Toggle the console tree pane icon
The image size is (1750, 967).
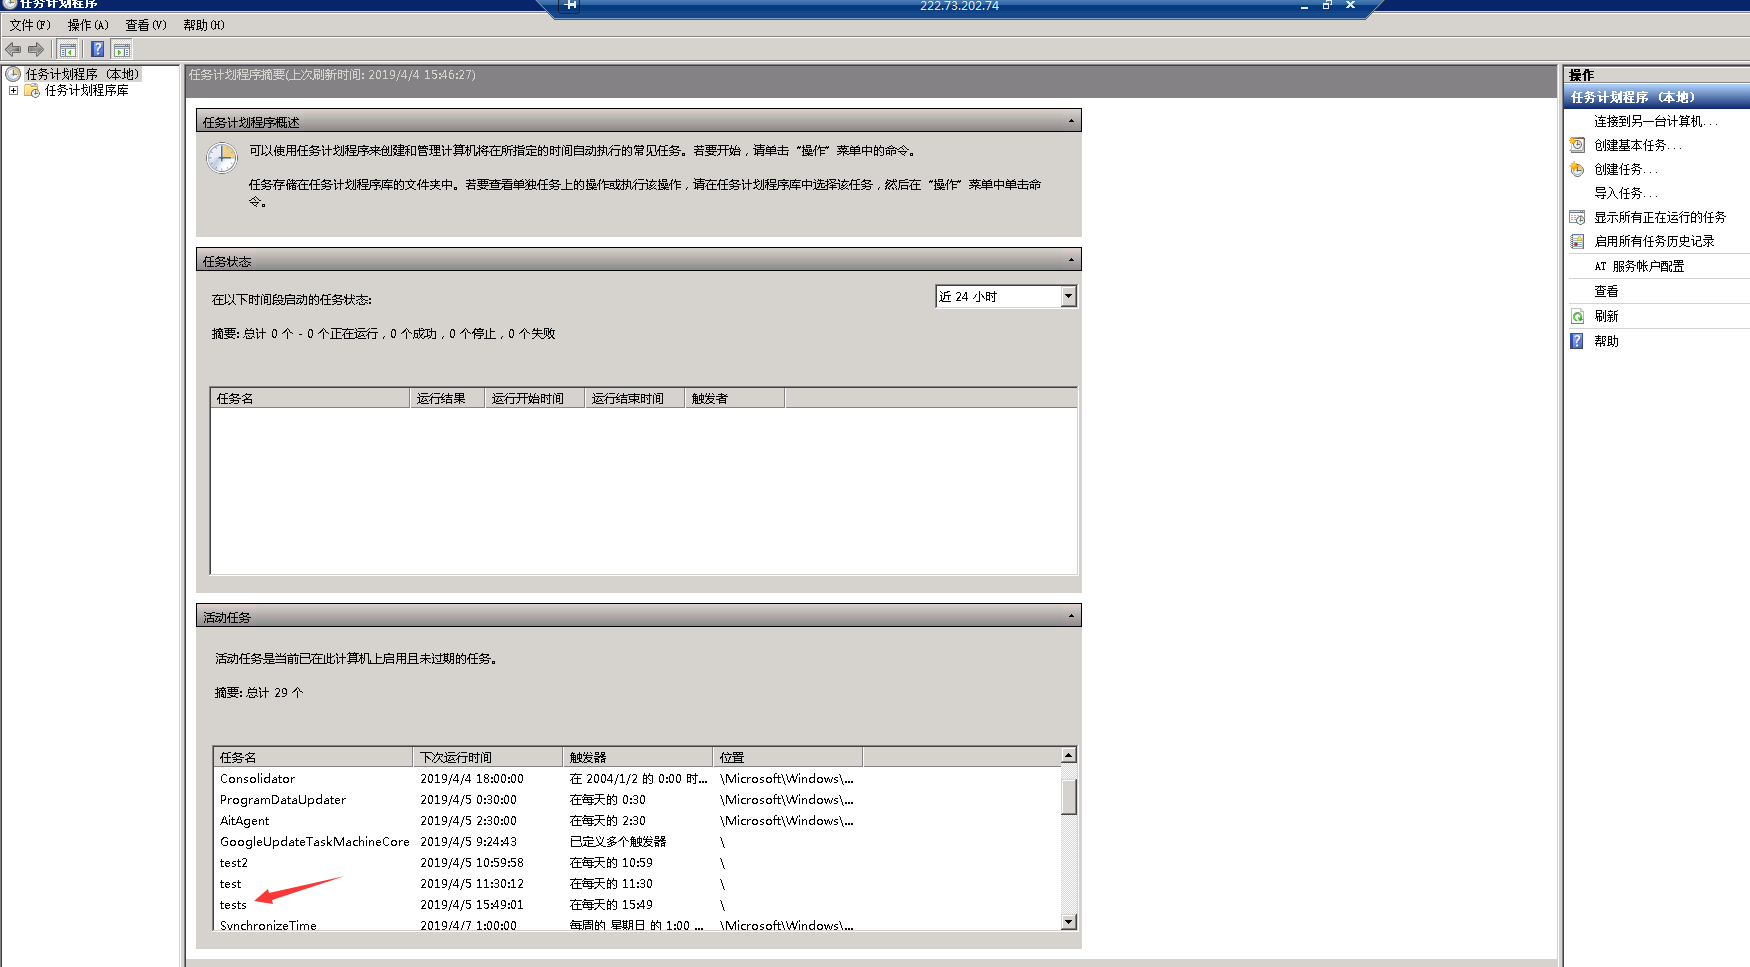coord(68,49)
